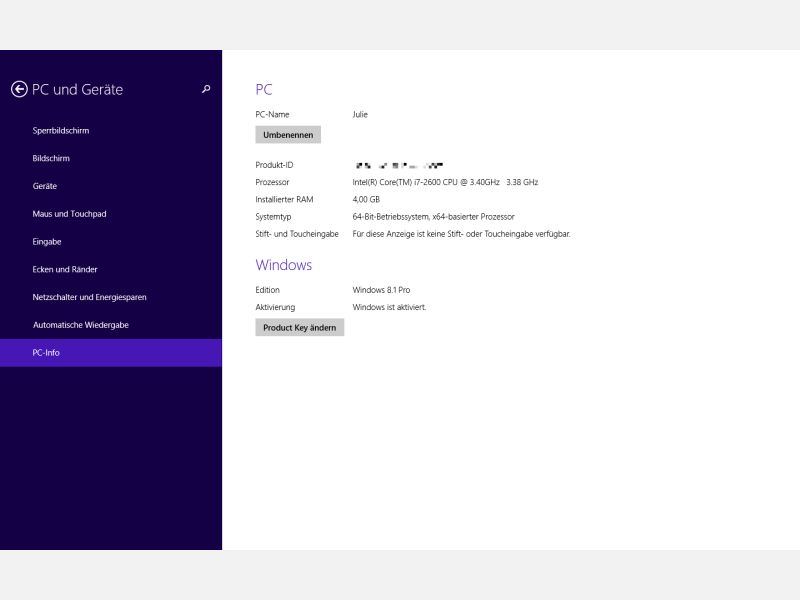Open the Geräte section
The width and height of the screenshot is (800, 600).
click(x=45, y=186)
